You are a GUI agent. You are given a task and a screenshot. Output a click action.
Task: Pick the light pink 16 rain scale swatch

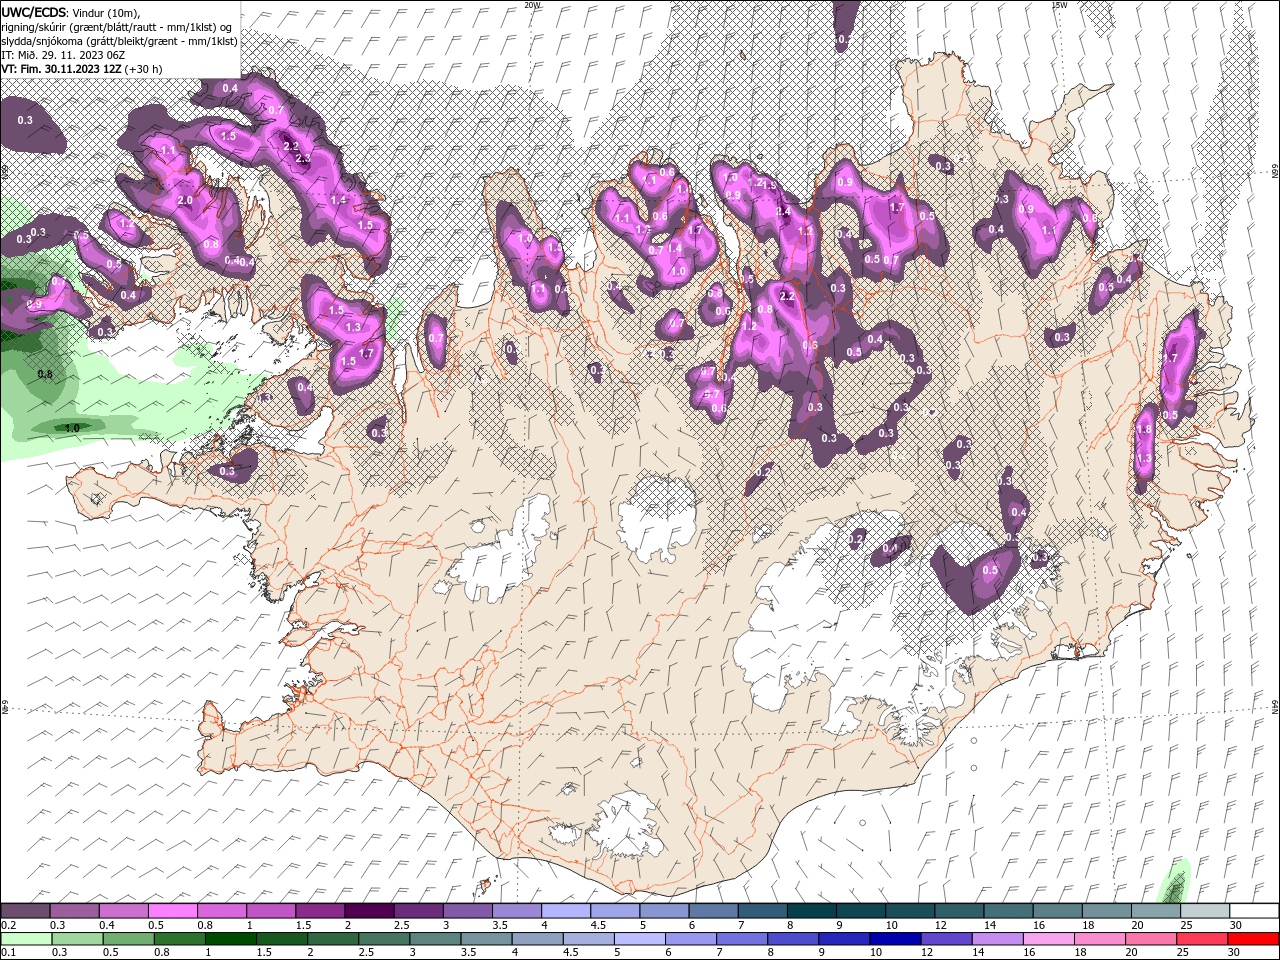tap(1049, 939)
